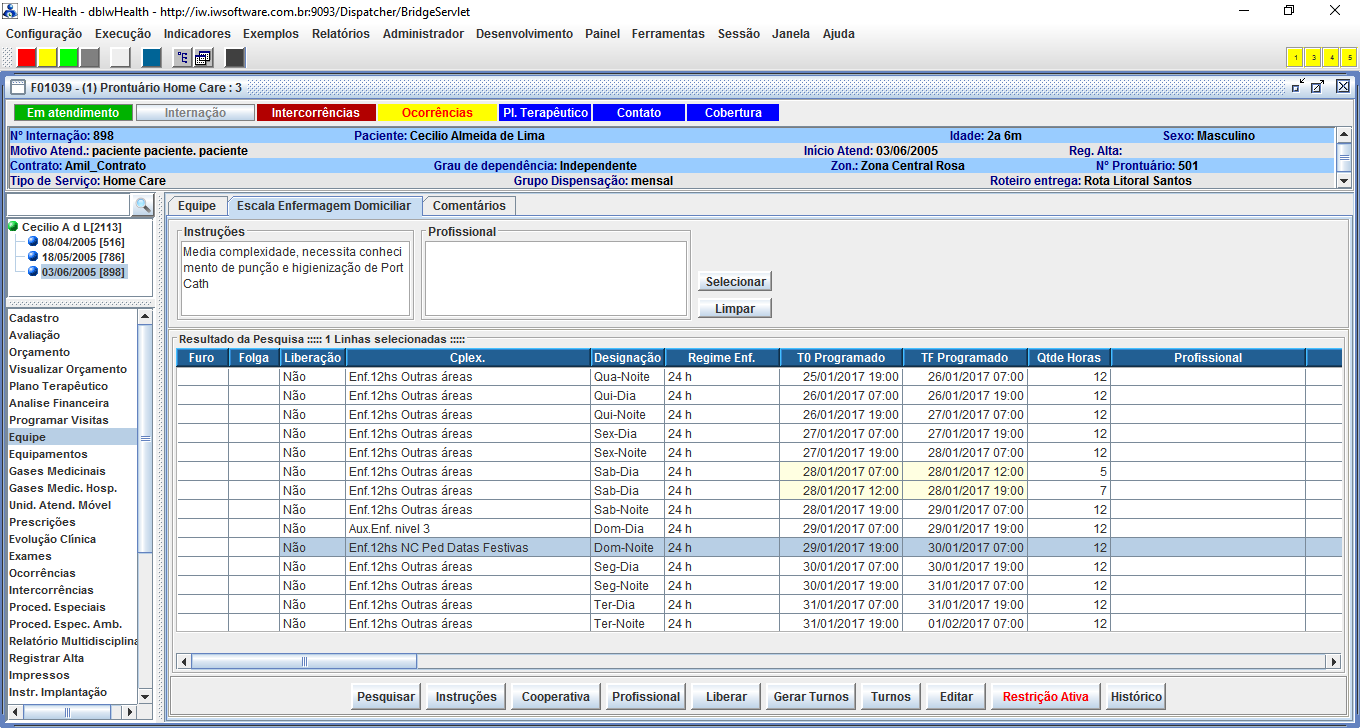This screenshot has width=1360, height=728.
Task: Switch to the Comentários tab
Action: pyautogui.click(x=469, y=206)
